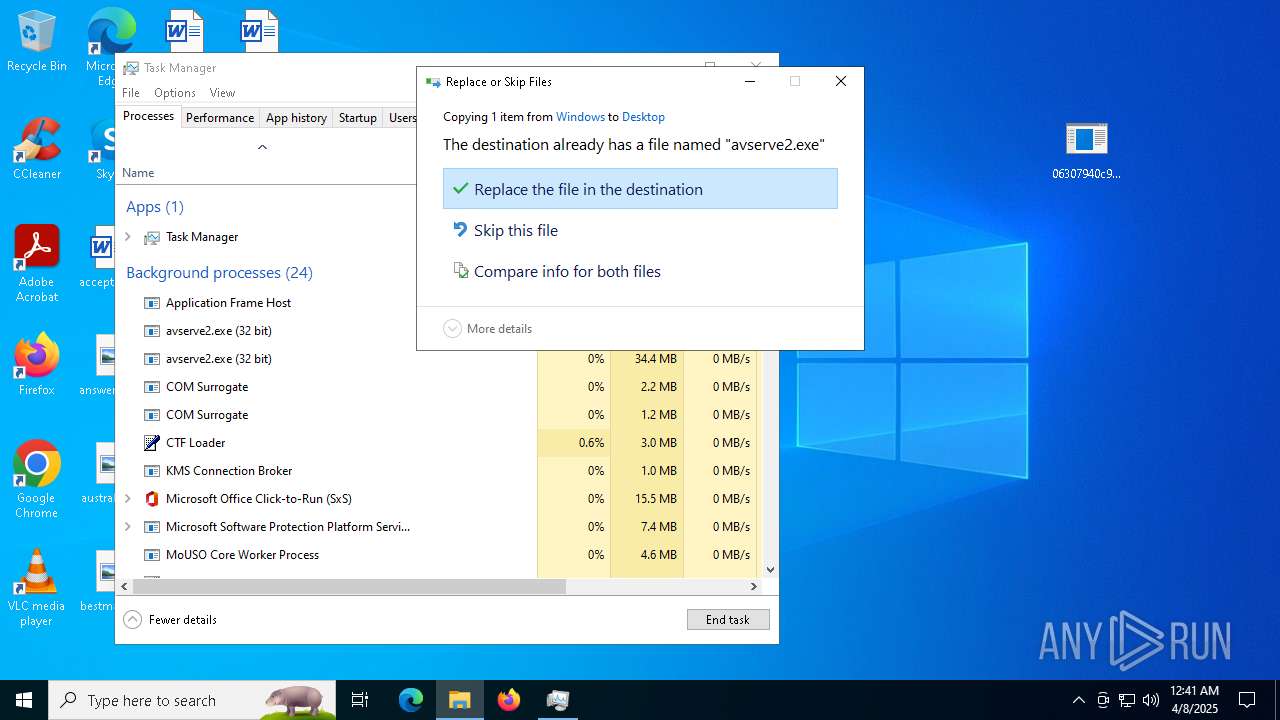The image size is (1280, 720).
Task: Open the View menu in Task Manager
Action: 222,93
